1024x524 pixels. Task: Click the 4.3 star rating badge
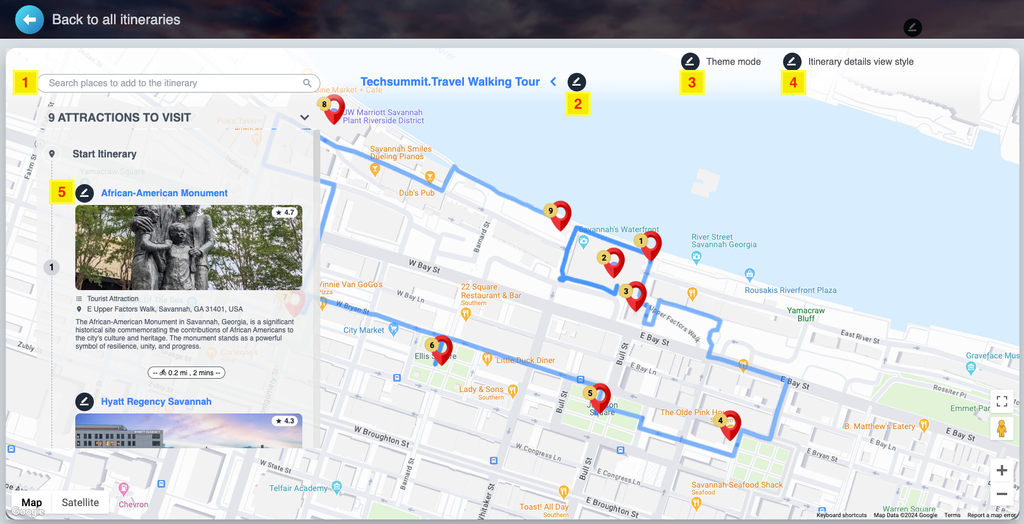pyautogui.click(x=285, y=421)
